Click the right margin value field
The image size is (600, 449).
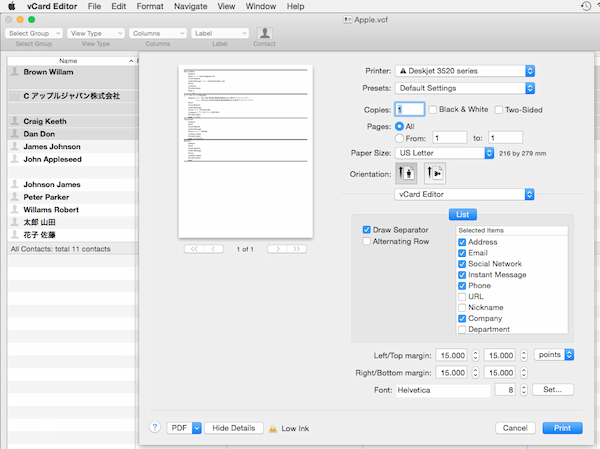pos(452,372)
